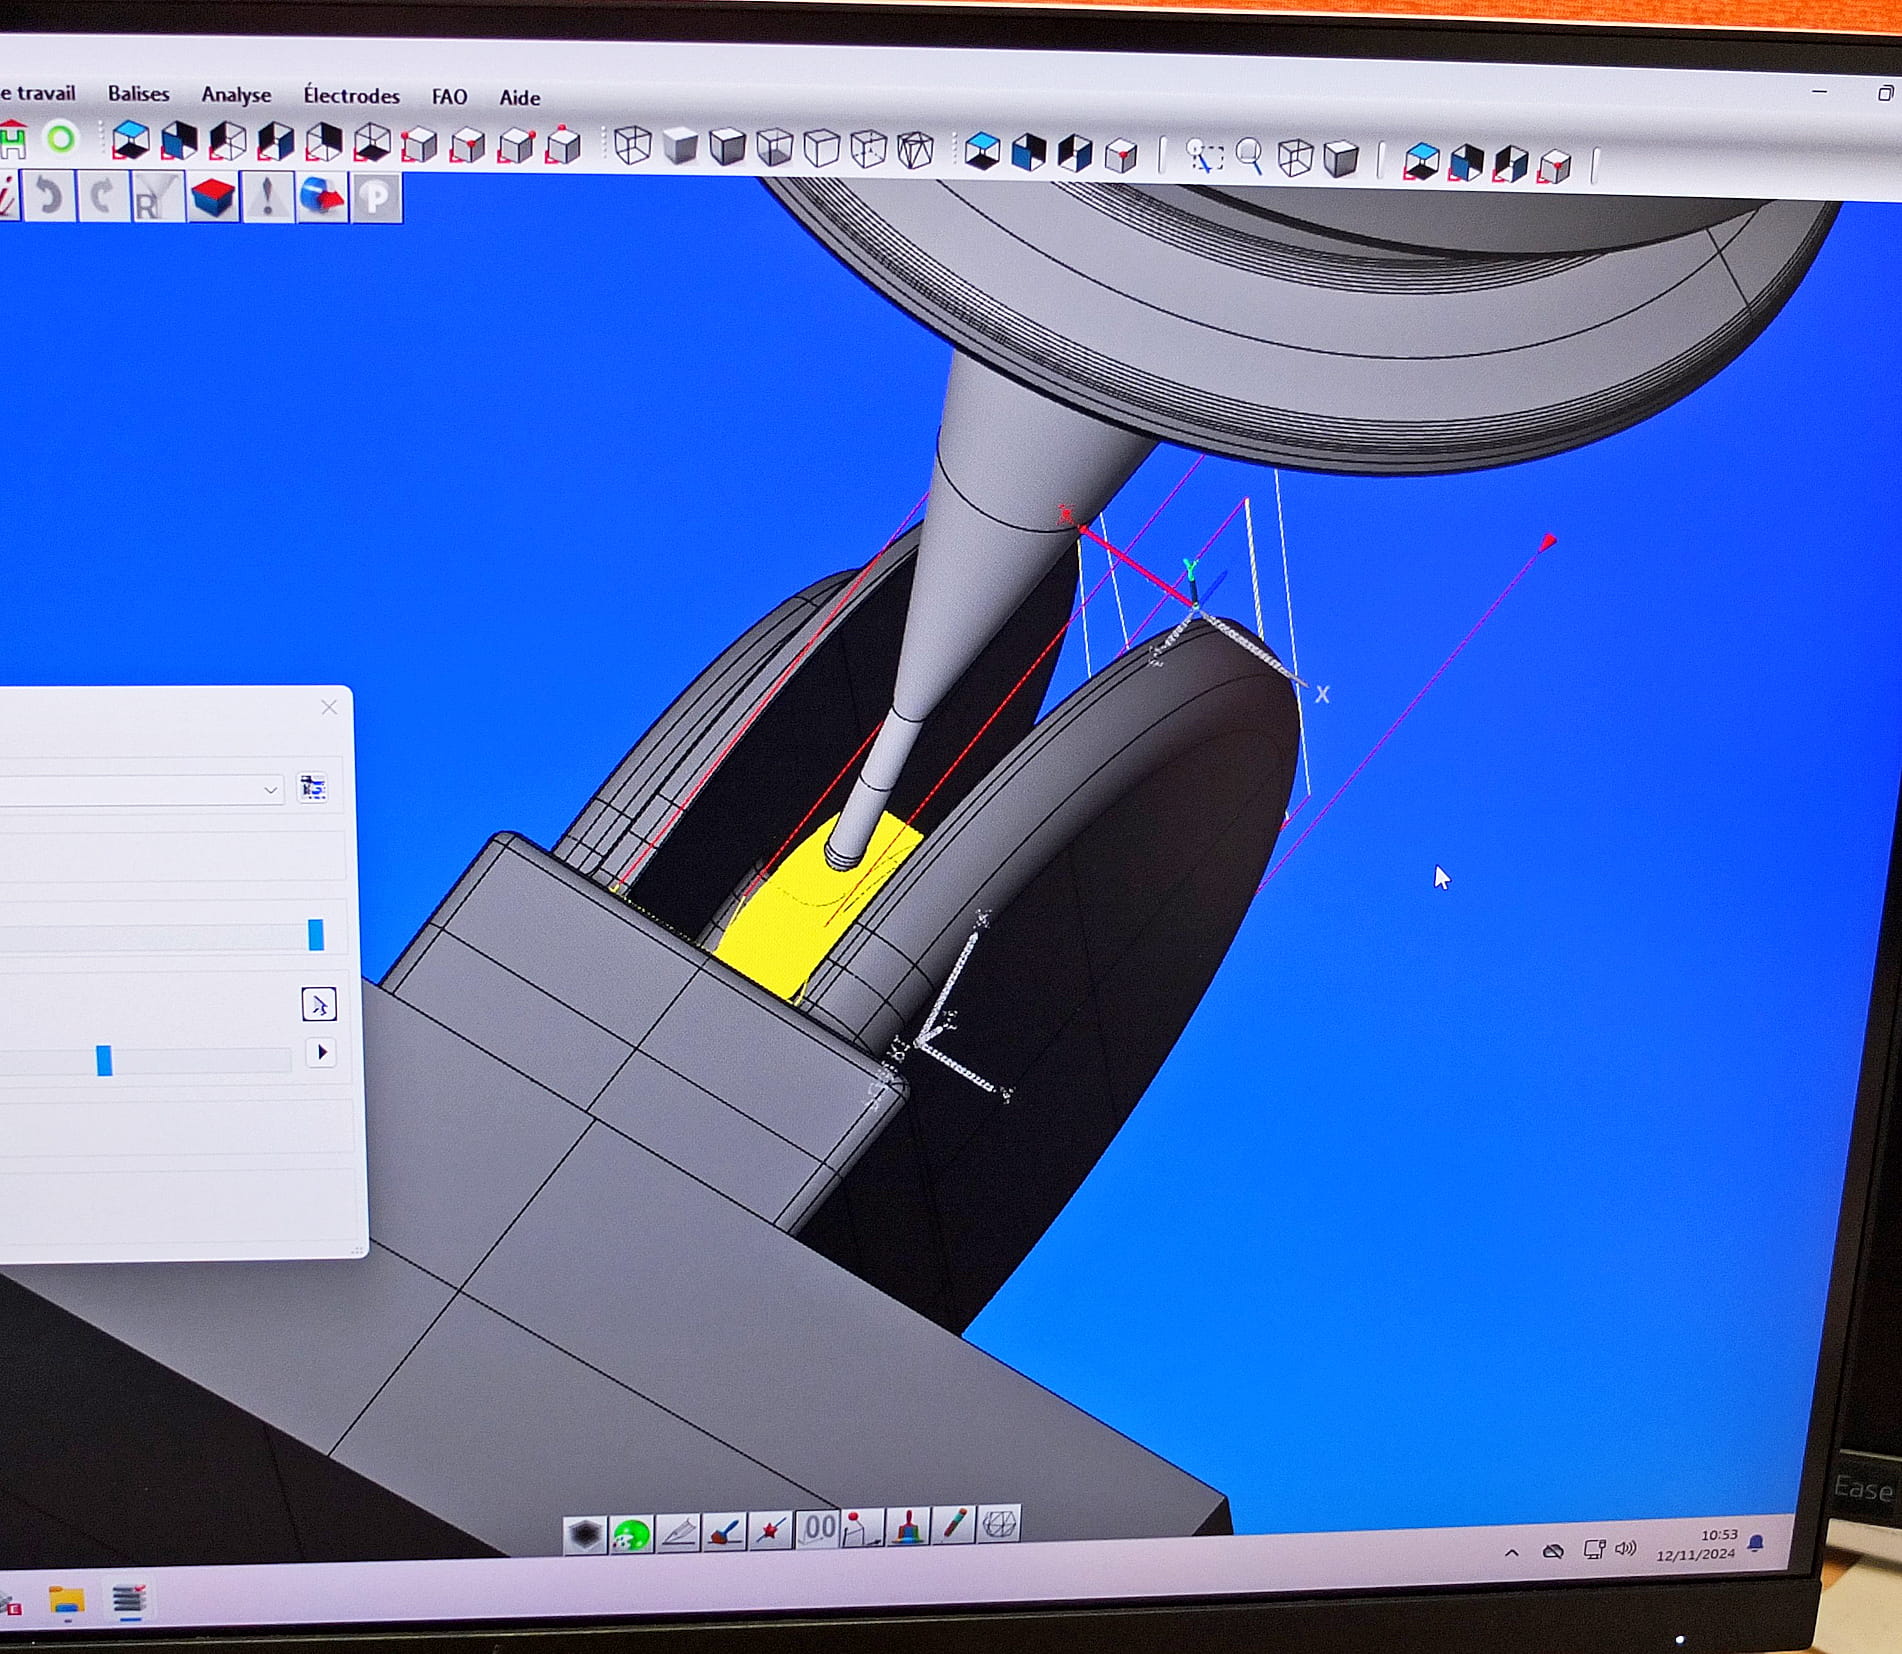Viewport: 1902px width, 1654px height.
Task: Close the floating dialog panel
Action: click(x=329, y=707)
